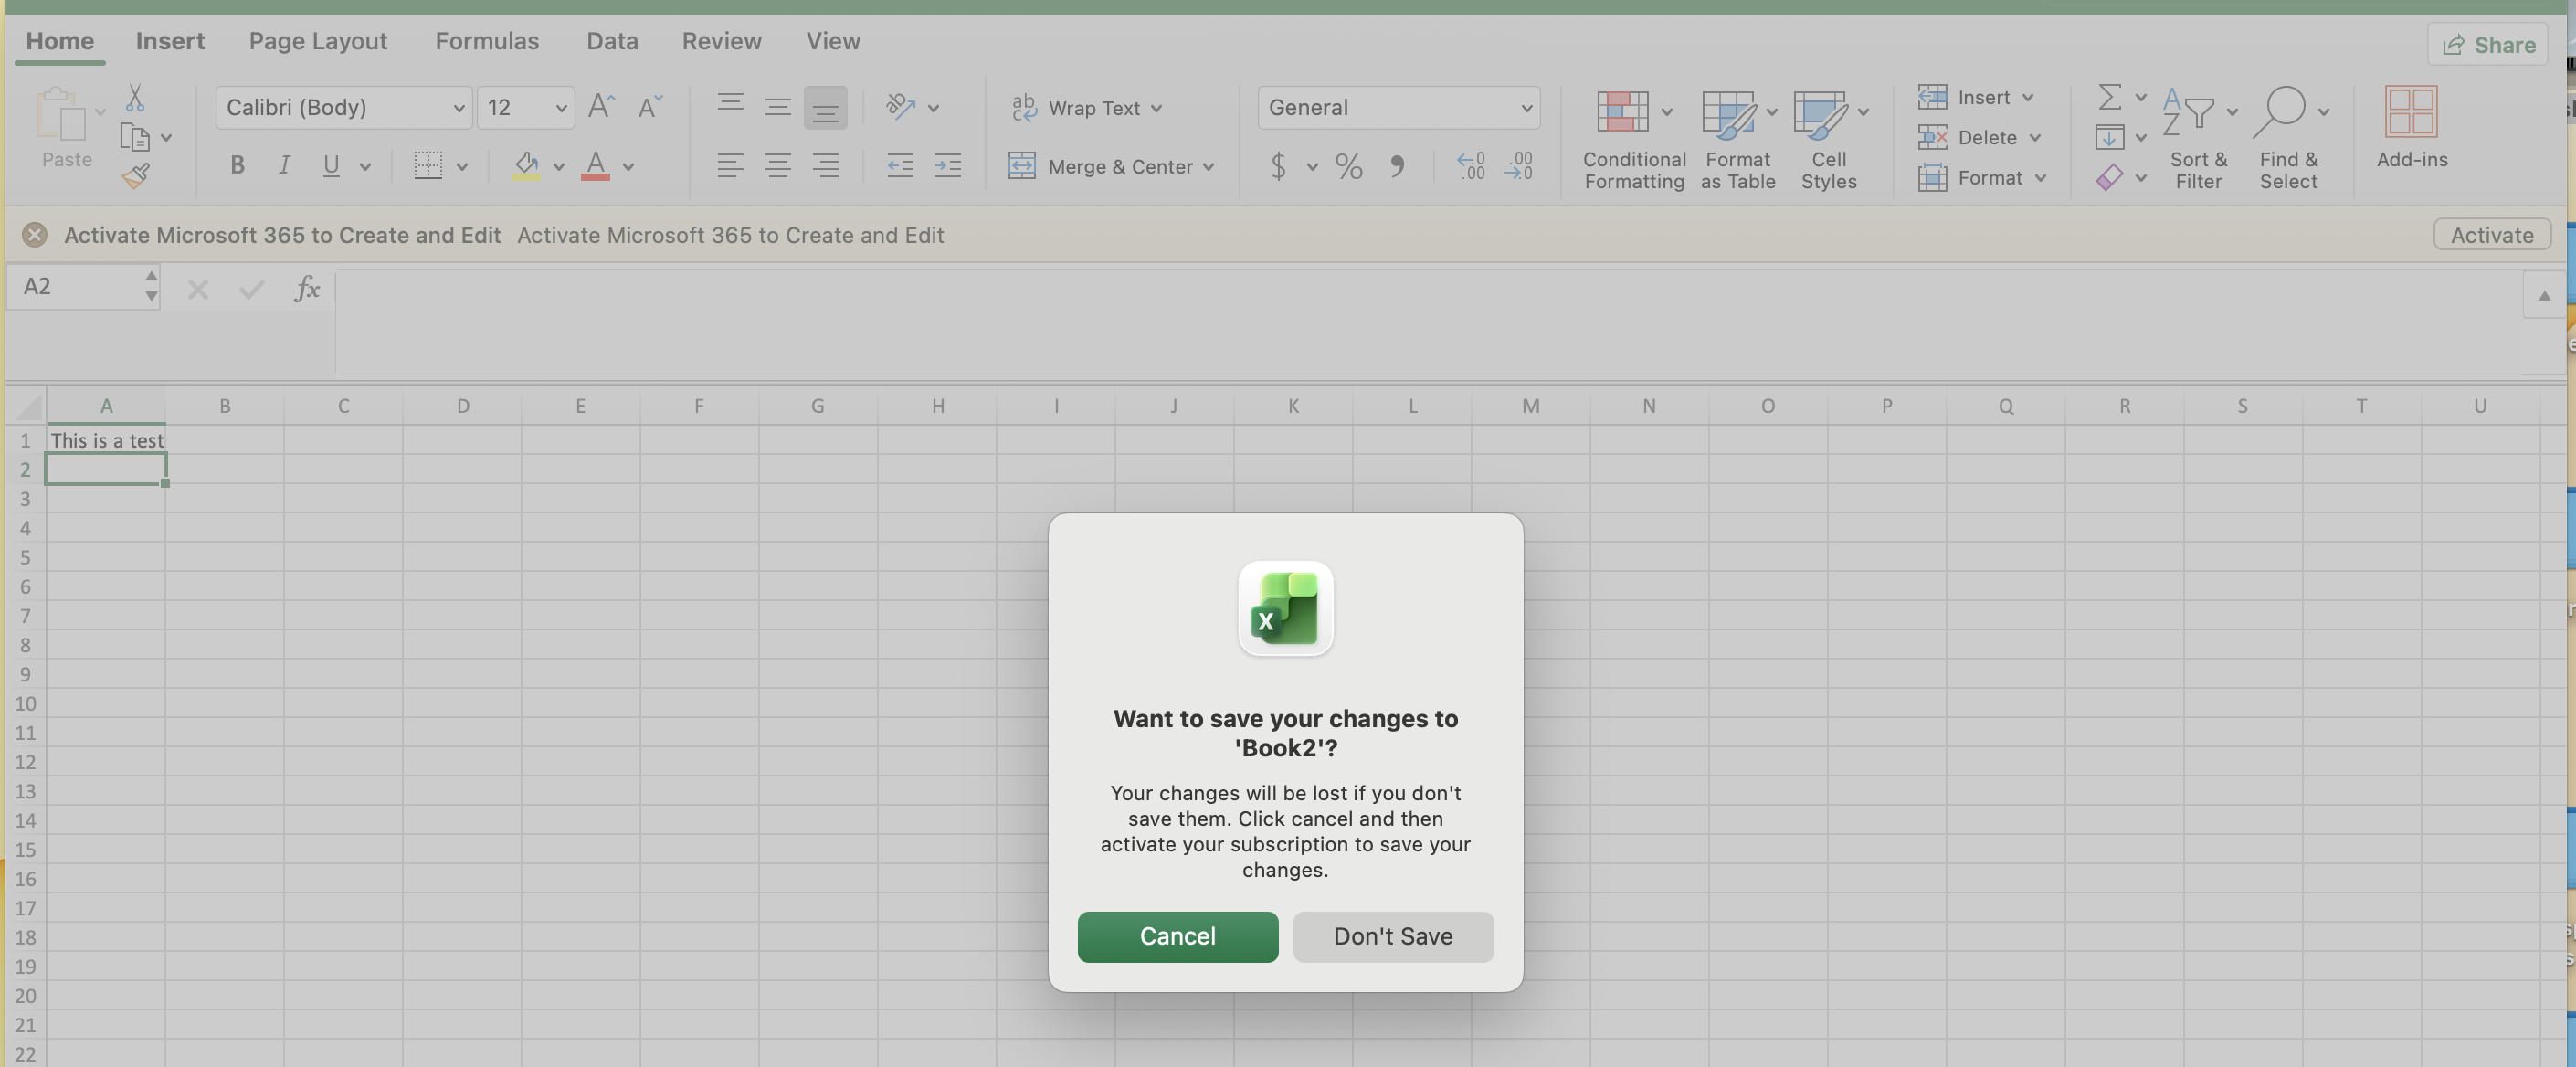The image size is (2576, 1067).
Task: Click the insert function fx icon
Action: [307, 289]
